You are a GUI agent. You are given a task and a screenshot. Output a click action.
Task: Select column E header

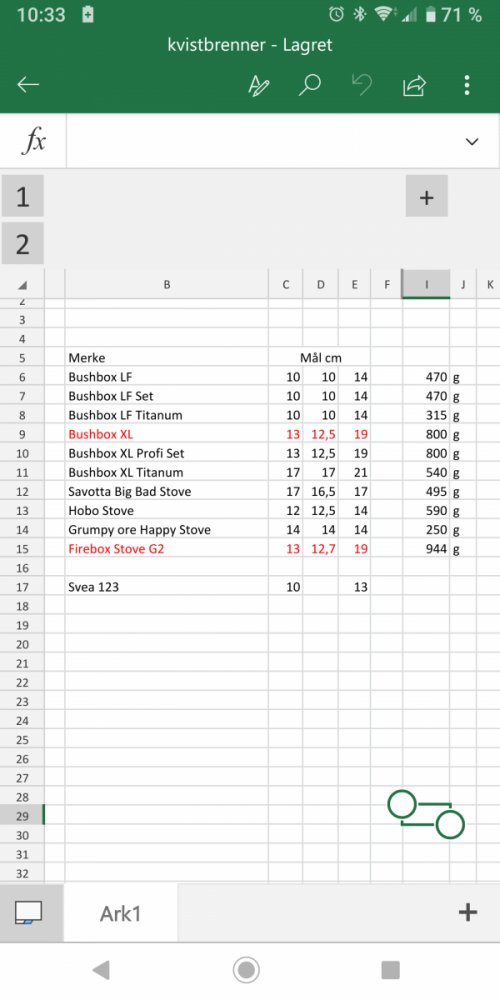point(354,284)
